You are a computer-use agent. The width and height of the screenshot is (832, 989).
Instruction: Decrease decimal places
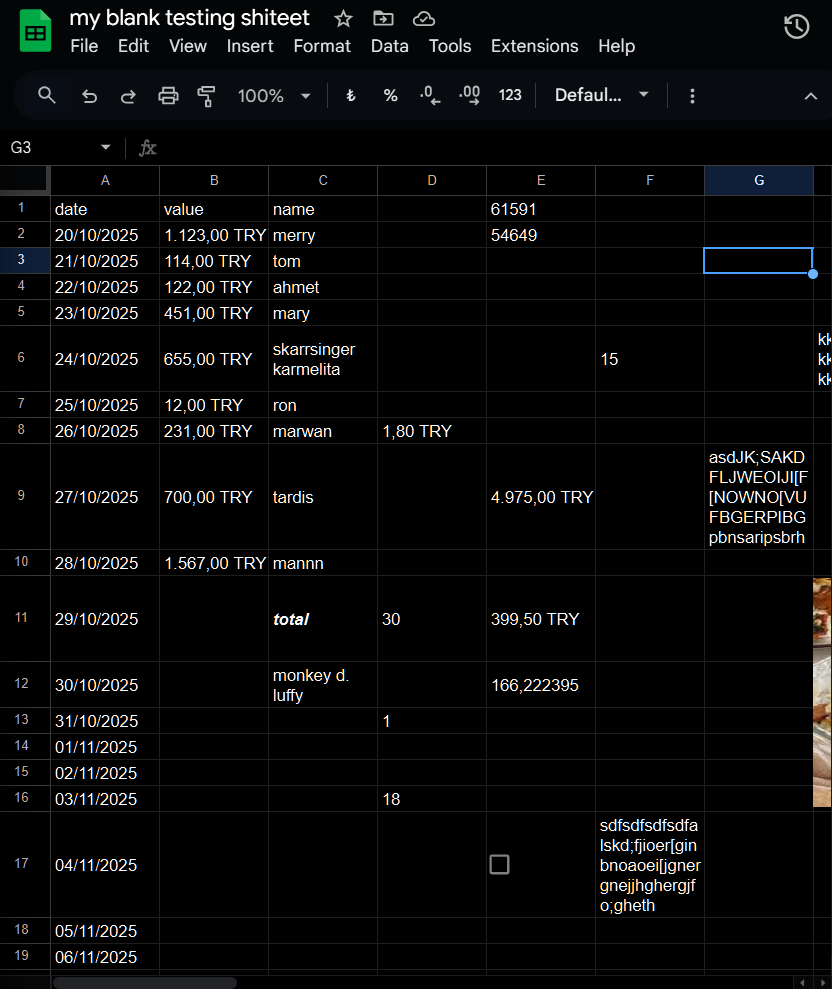[x=430, y=96]
